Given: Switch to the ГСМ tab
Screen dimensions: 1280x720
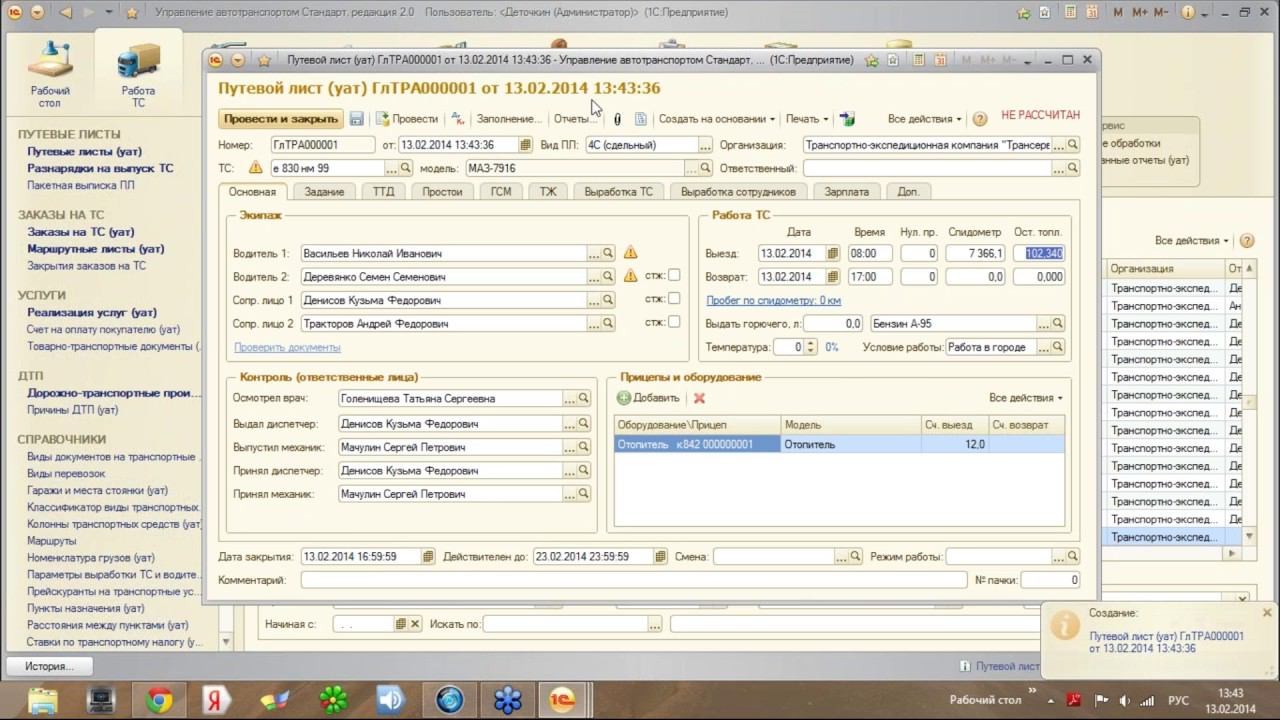Looking at the screenshot, I should point(500,191).
